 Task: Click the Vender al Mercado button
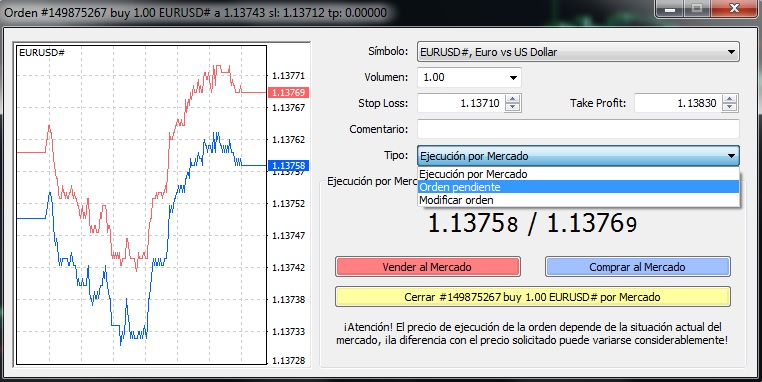tap(428, 267)
